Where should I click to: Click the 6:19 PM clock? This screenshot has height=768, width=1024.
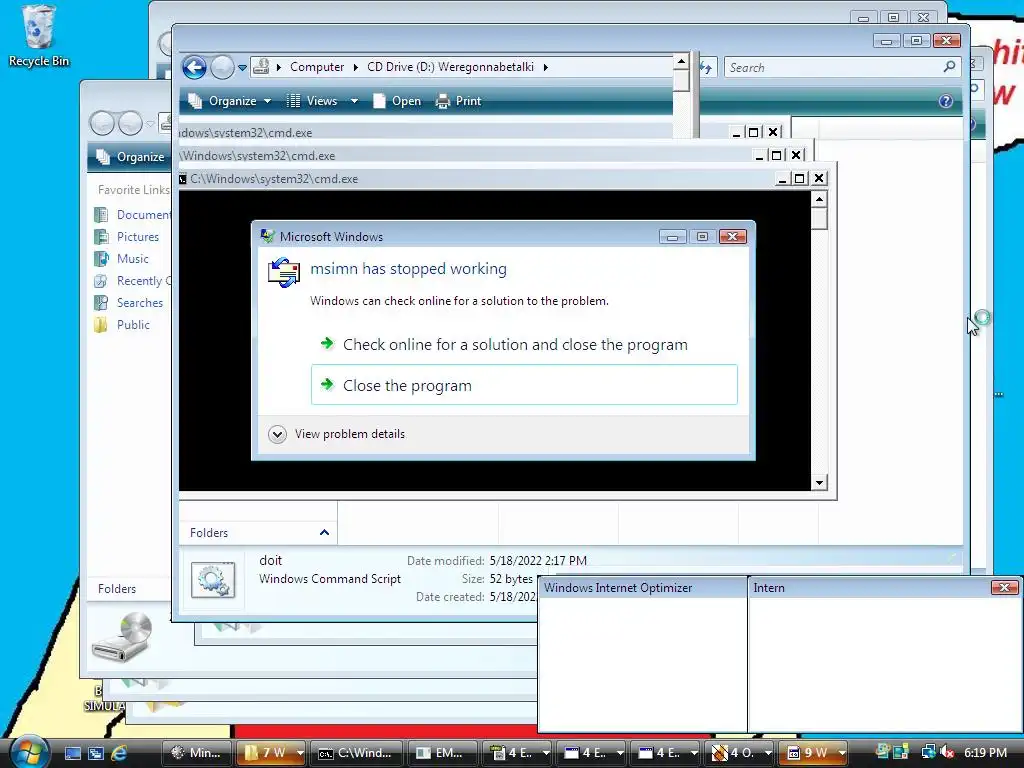[x=985, y=752]
